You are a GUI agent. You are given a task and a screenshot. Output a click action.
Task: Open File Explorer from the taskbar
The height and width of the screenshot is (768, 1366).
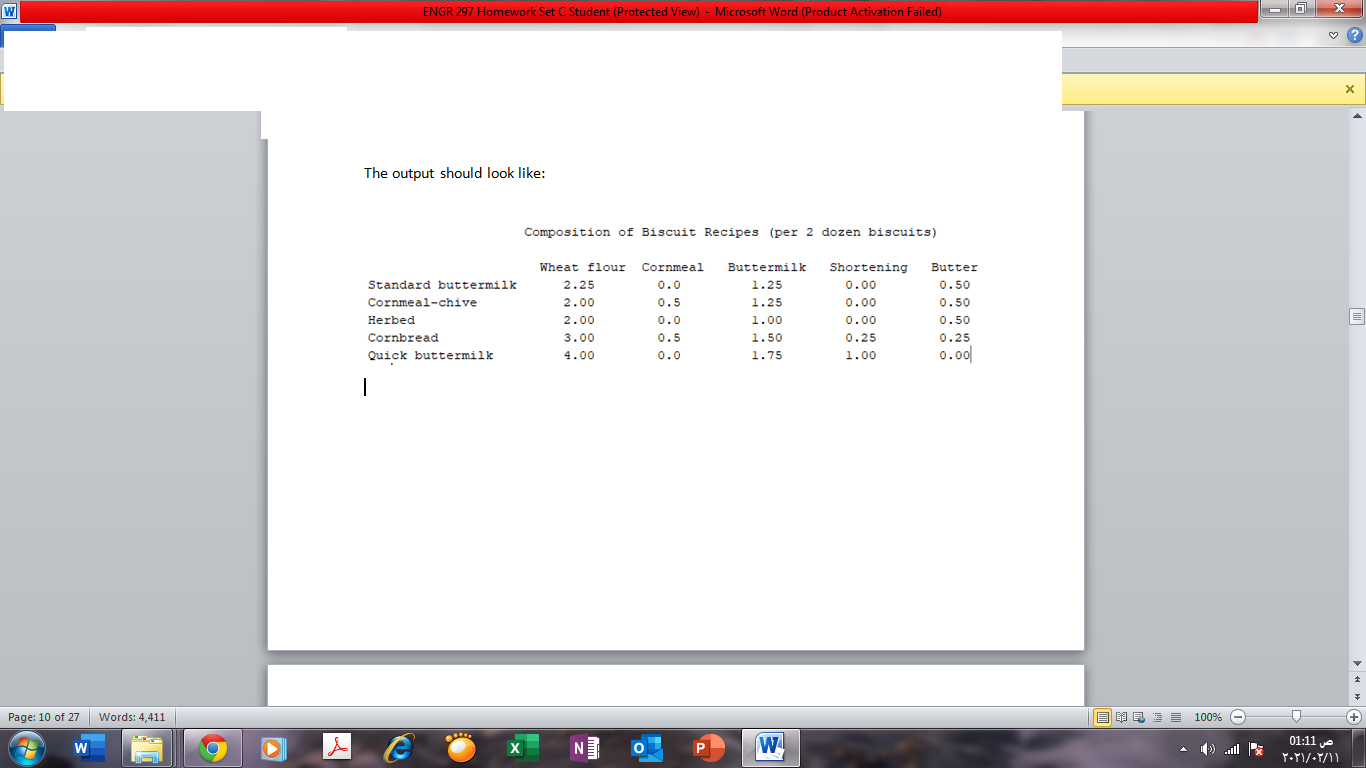pos(148,748)
